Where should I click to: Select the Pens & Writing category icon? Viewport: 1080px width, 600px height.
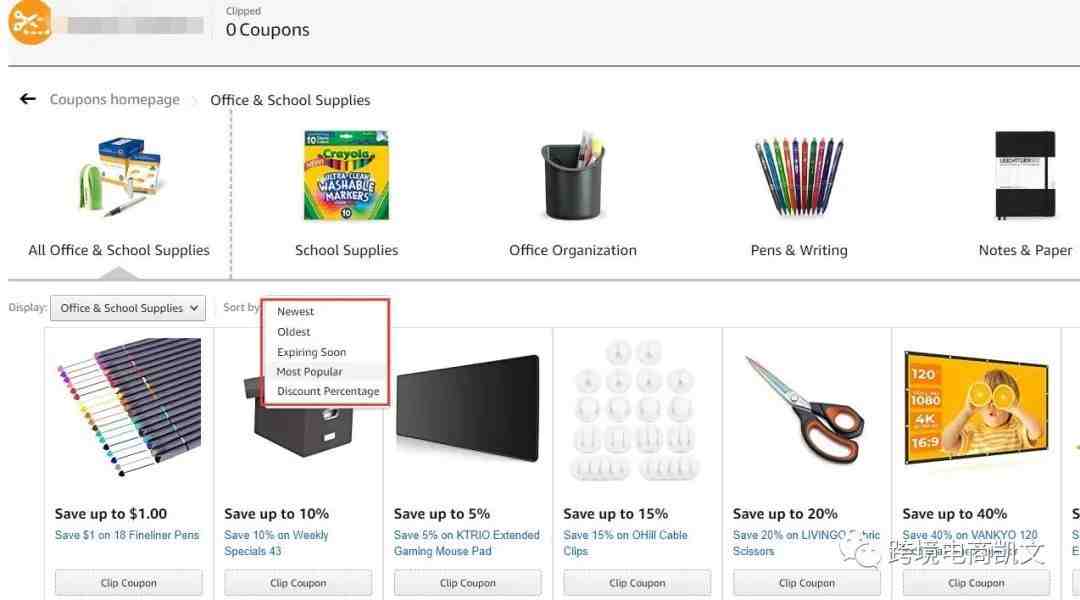(799, 178)
